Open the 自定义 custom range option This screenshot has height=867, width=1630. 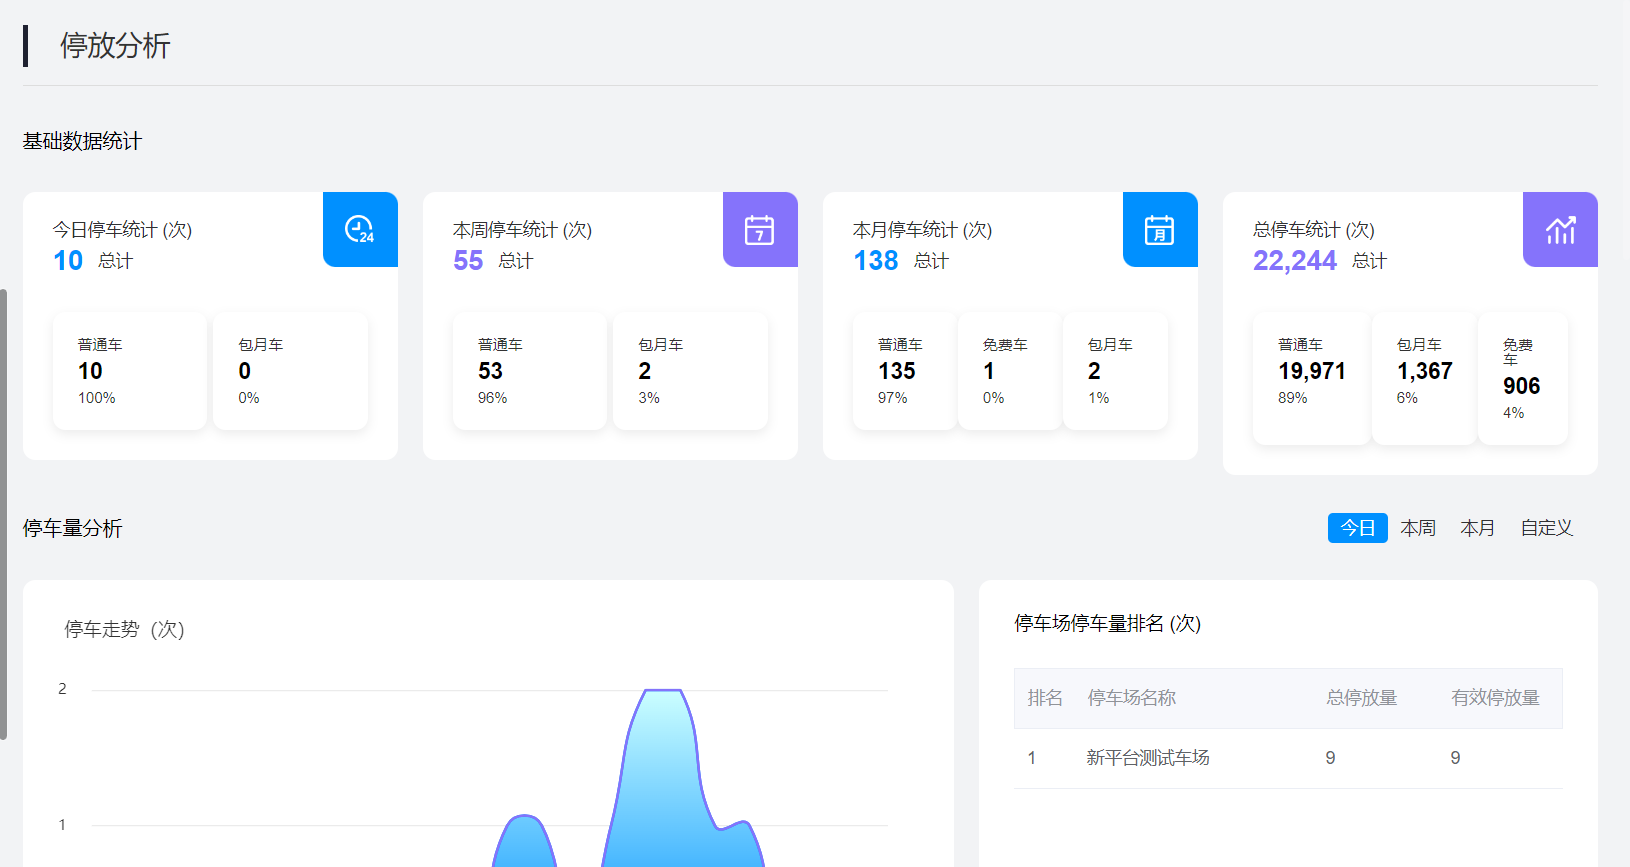click(x=1546, y=528)
